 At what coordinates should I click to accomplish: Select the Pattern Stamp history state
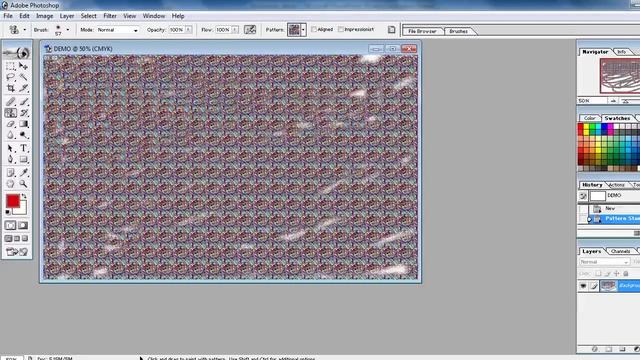coord(613,219)
